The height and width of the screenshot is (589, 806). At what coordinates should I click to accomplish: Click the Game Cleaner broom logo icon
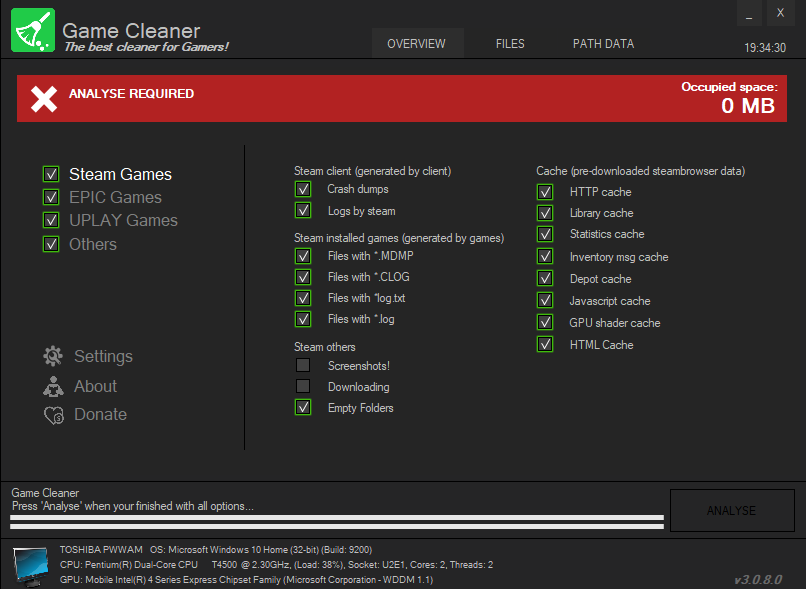click(x=33, y=30)
